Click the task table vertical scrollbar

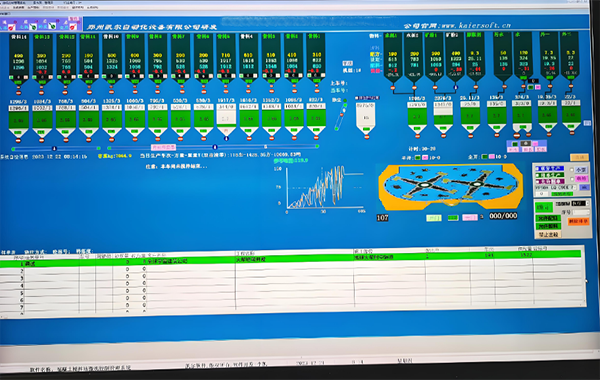point(584,276)
